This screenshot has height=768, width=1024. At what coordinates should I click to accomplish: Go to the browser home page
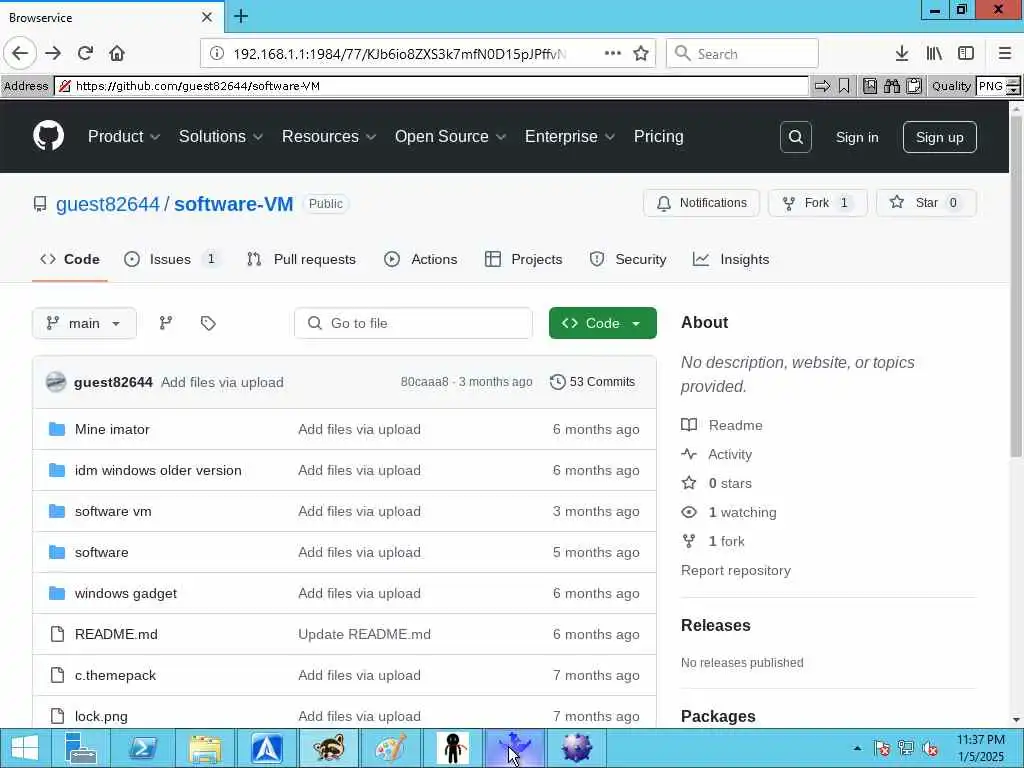pyautogui.click(x=117, y=54)
